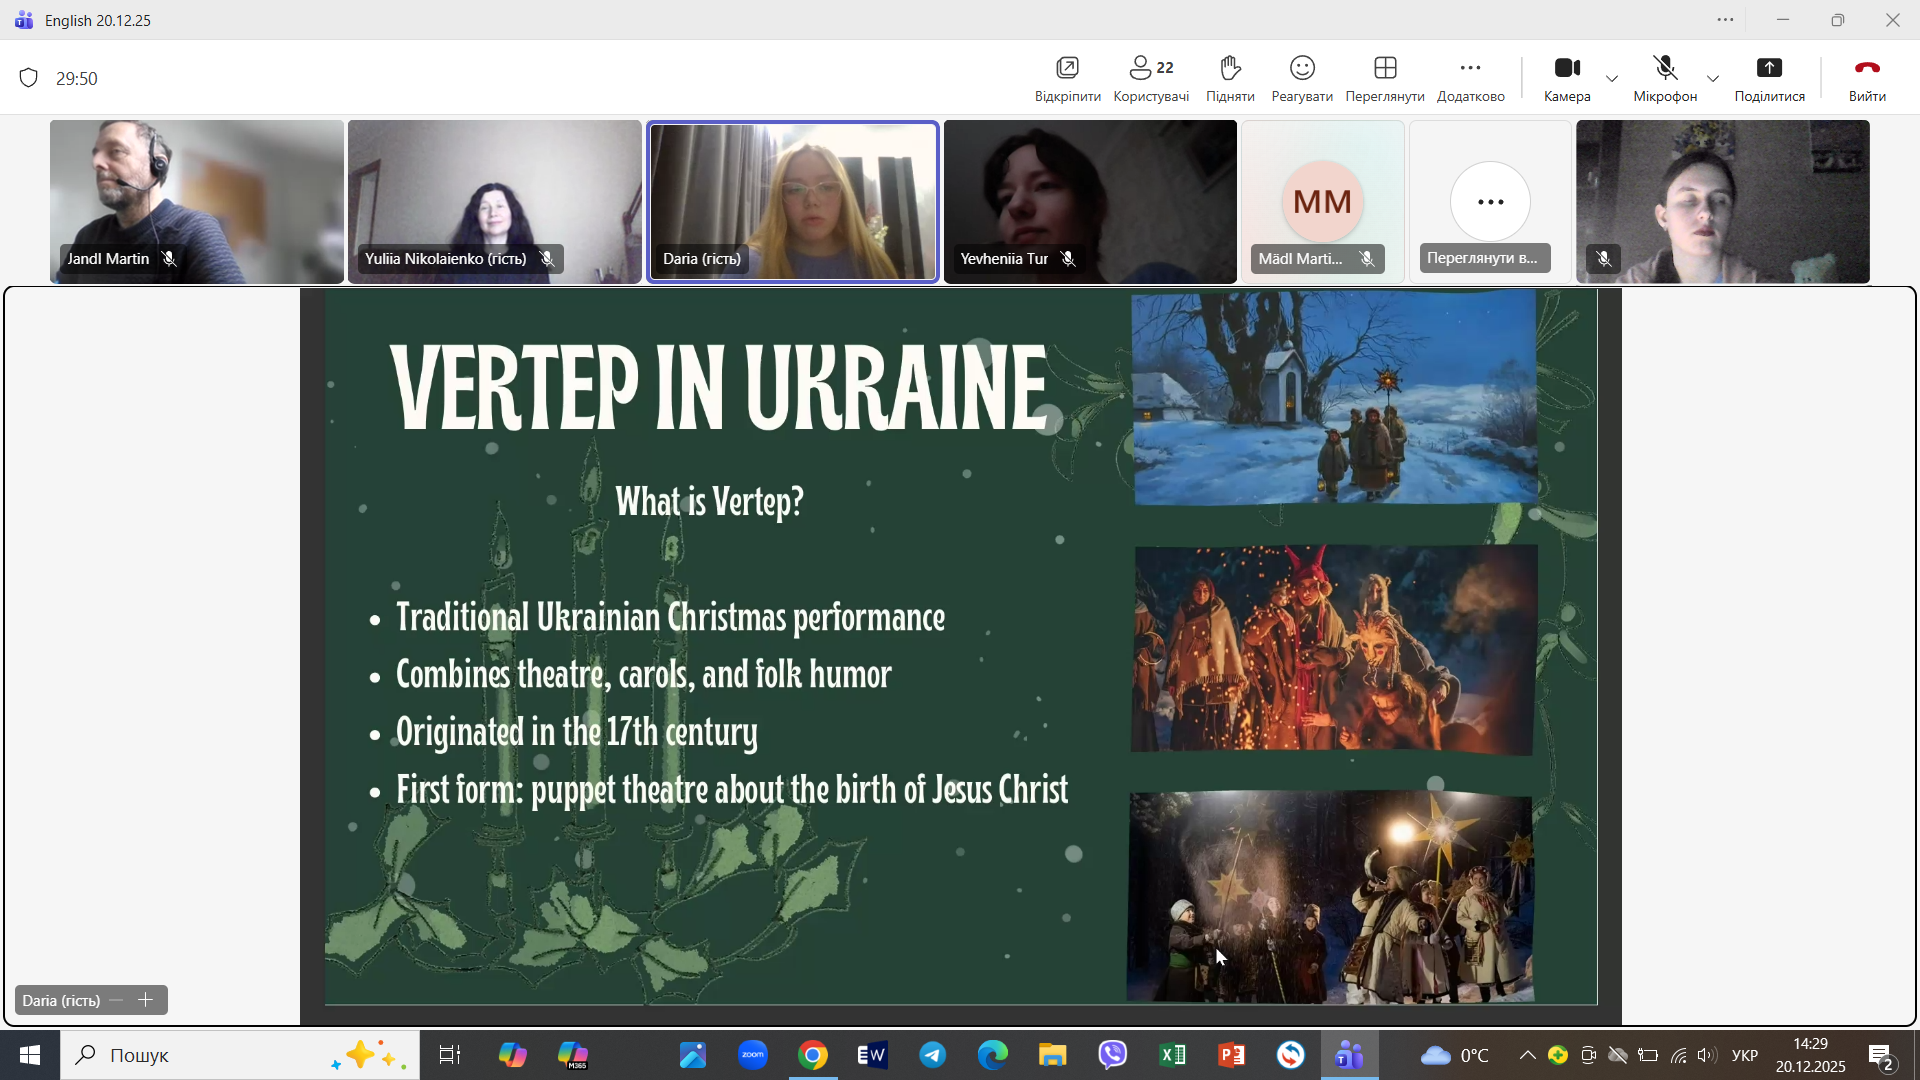The image size is (1920, 1080).
Task: Expand the camera options dropdown arrow
Action: click(x=1612, y=78)
